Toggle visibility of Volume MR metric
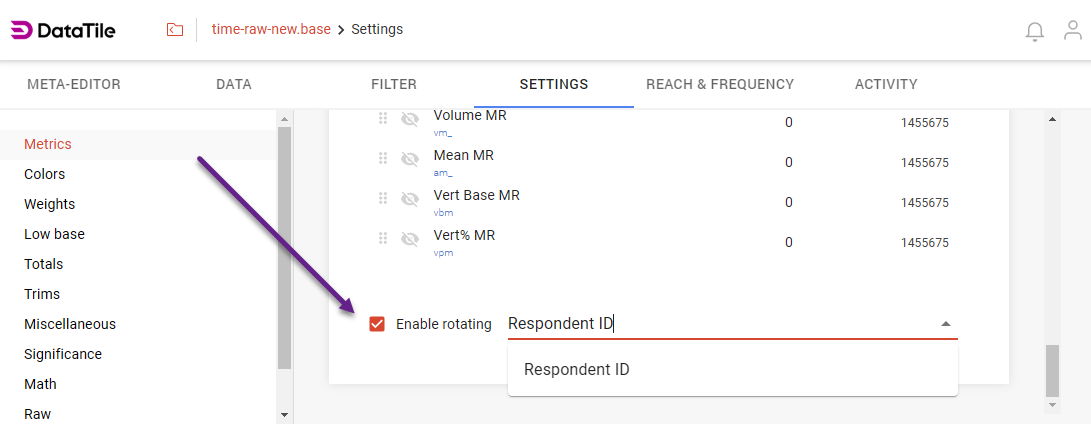Image resolution: width=1091 pixels, height=424 pixels. 409,119
